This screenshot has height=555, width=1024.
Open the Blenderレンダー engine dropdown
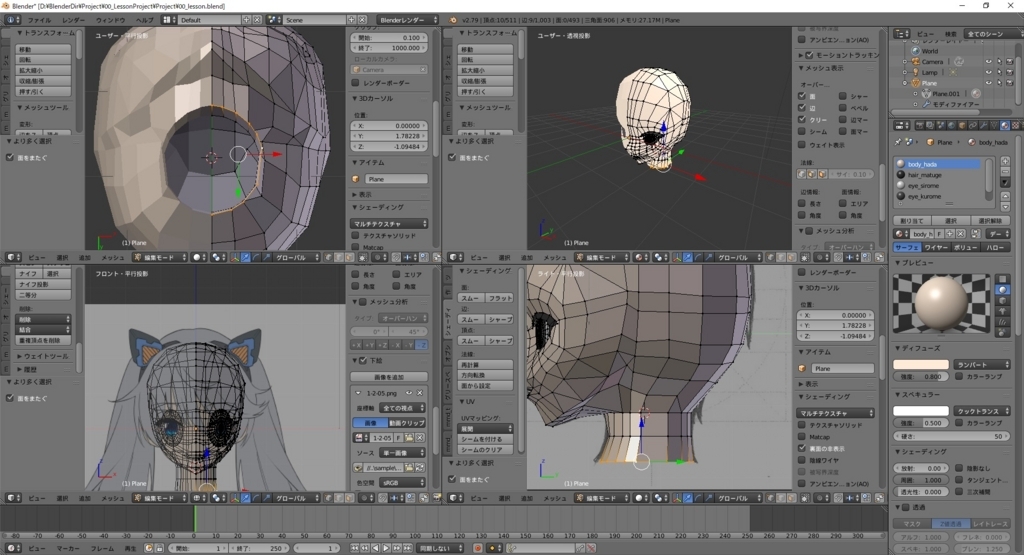click(407, 20)
